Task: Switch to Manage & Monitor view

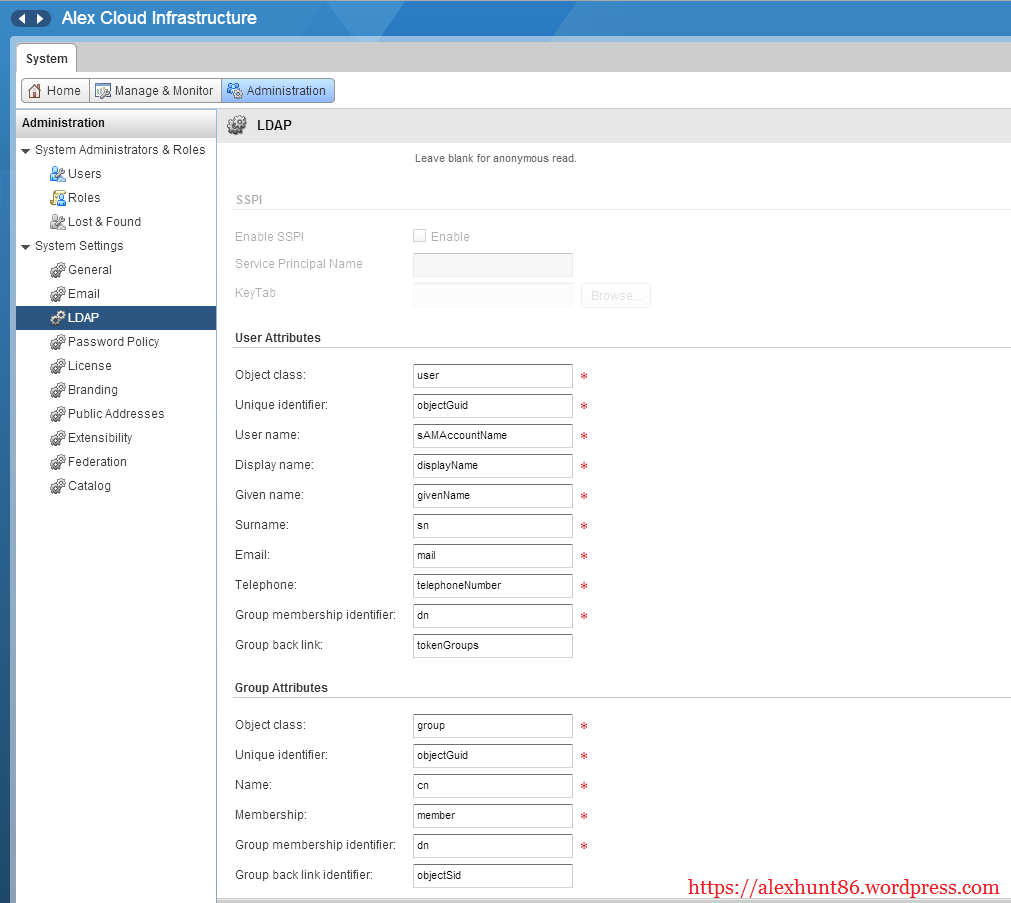Action: 154,91
